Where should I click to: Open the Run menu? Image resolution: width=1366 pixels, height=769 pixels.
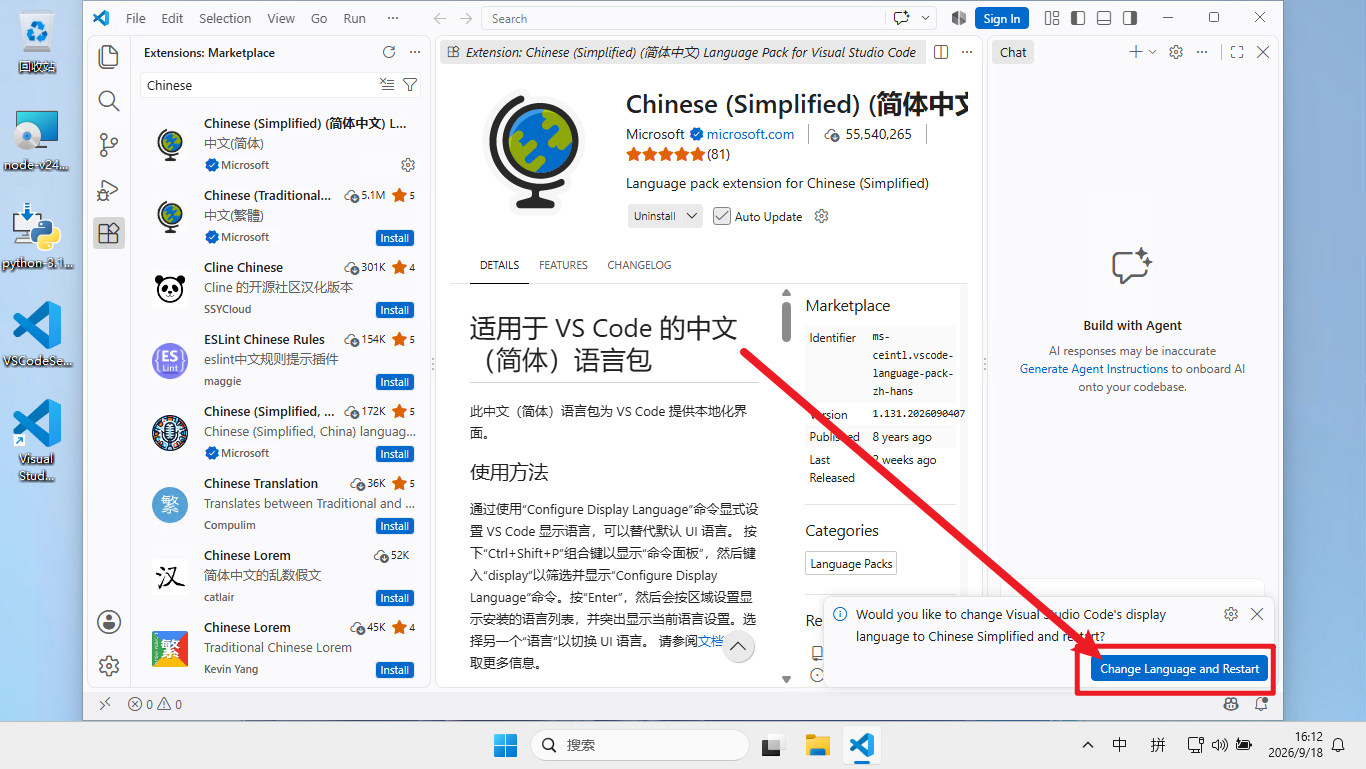354,18
